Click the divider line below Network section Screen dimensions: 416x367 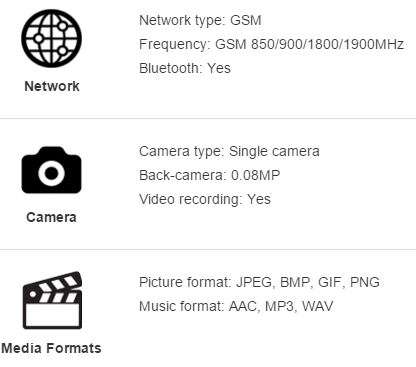(208, 118)
